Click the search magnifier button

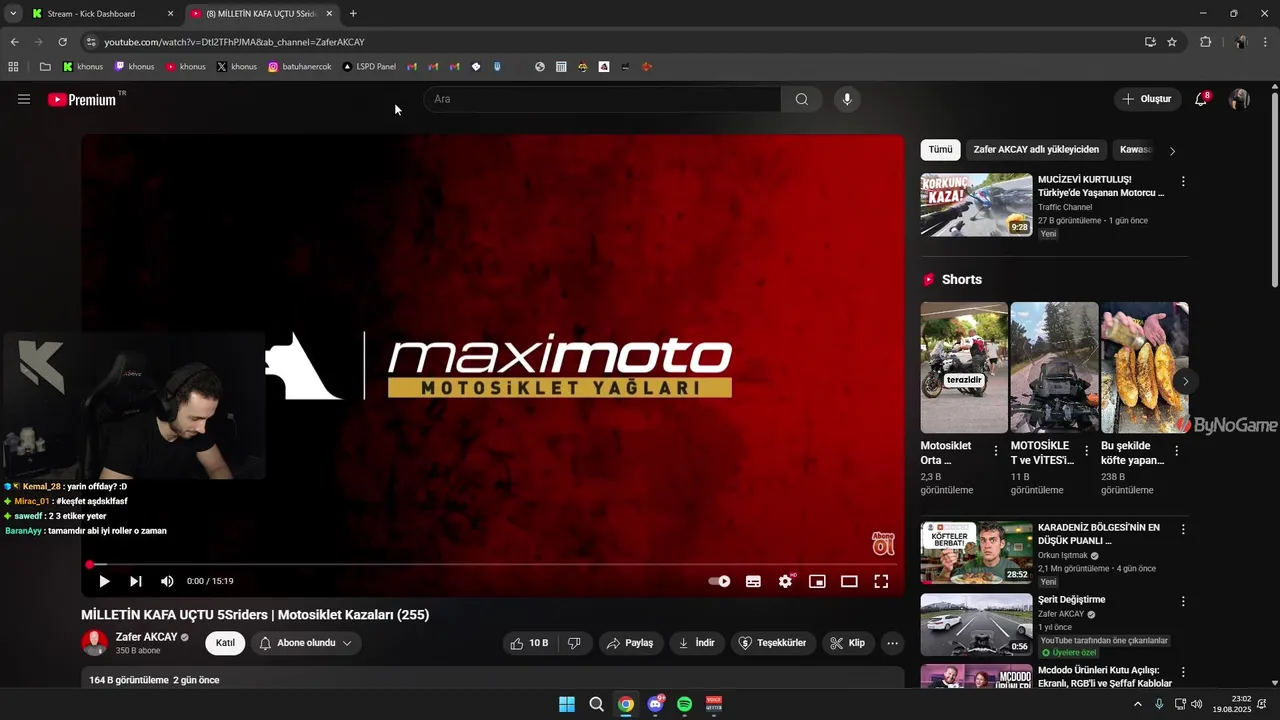click(x=802, y=99)
